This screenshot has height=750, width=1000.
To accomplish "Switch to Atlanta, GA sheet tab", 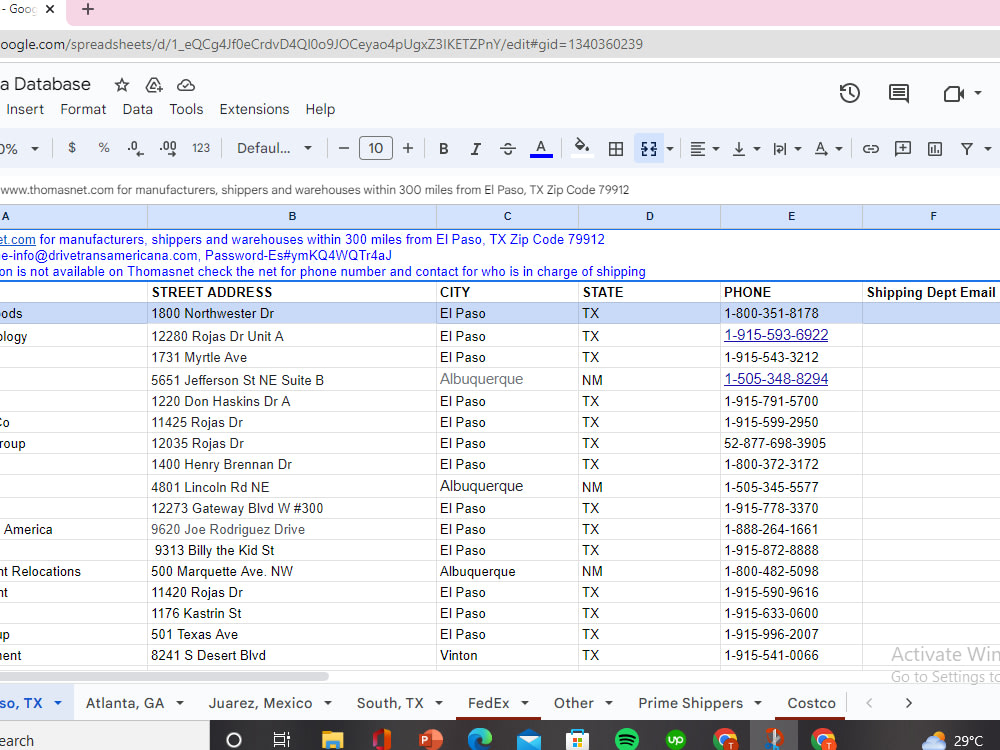I will [125, 703].
